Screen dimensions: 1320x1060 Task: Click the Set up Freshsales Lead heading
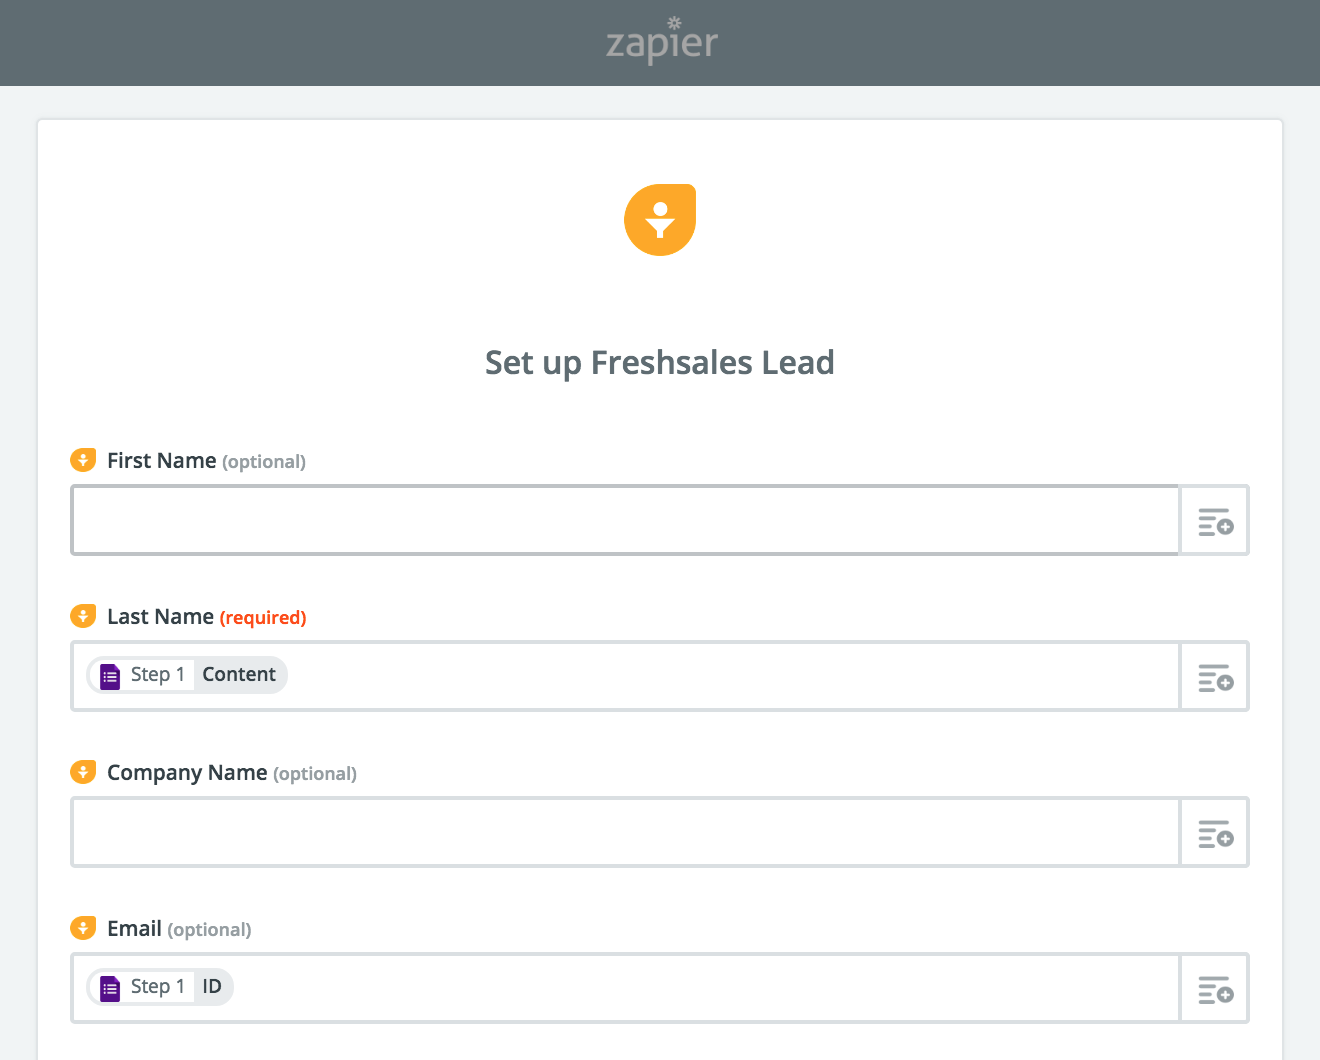(659, 362)
